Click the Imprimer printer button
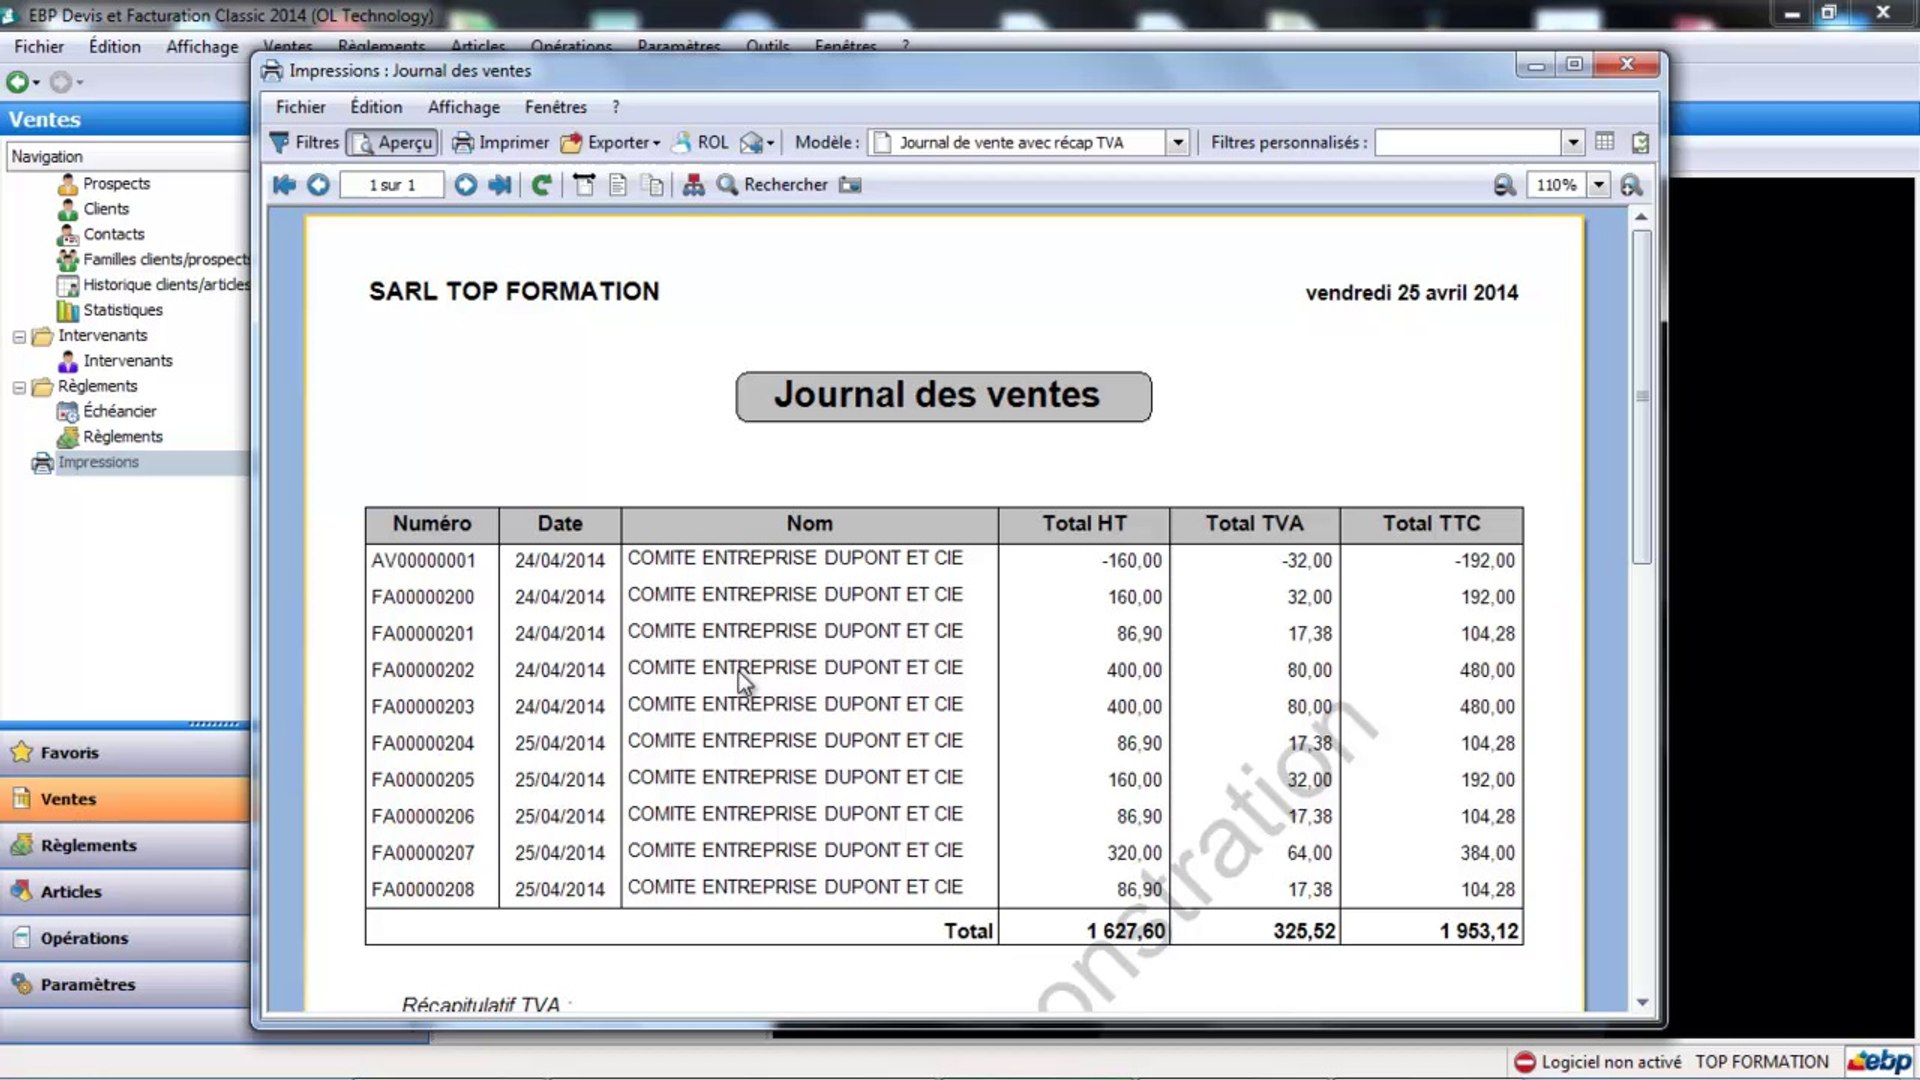 pos(500,143)
